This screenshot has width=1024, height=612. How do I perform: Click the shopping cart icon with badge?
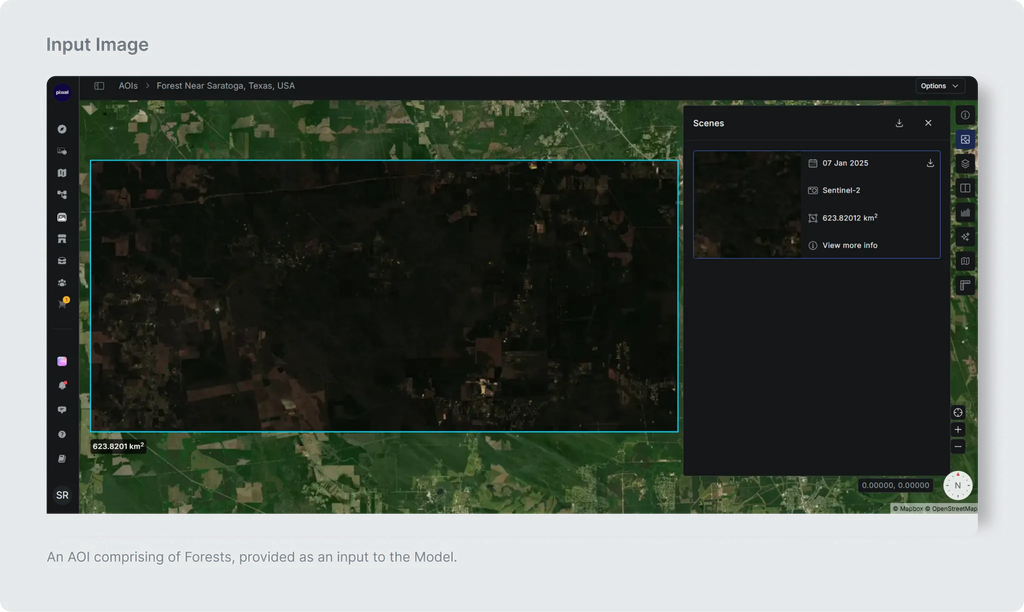pyautogui.click(x=63, y=303)
